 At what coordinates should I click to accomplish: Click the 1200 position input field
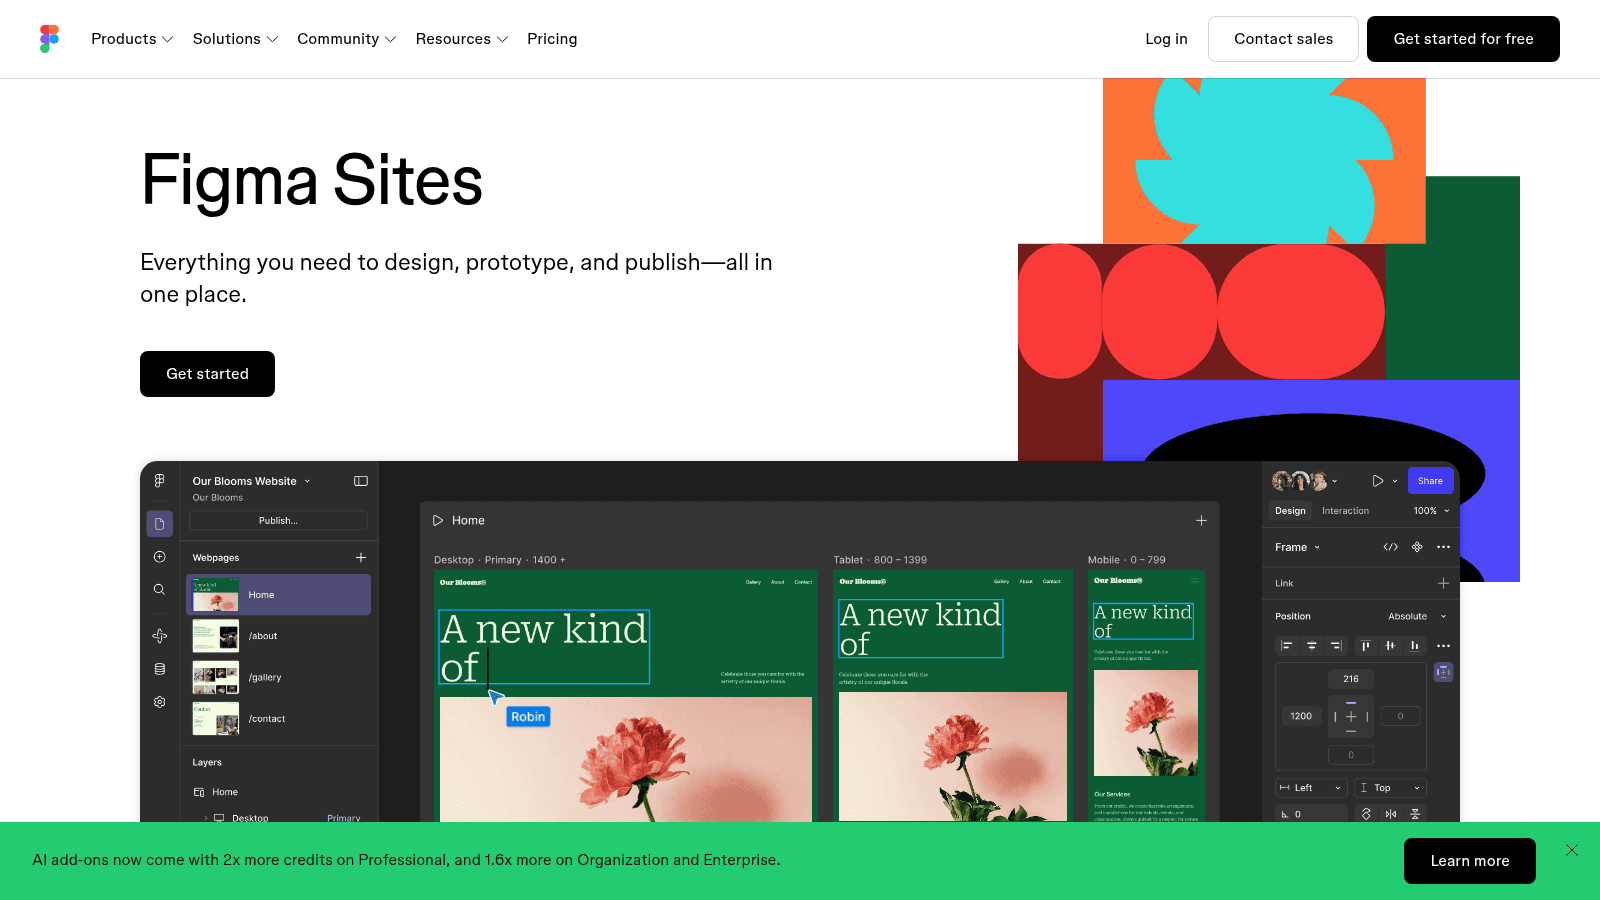[1301, 716]
